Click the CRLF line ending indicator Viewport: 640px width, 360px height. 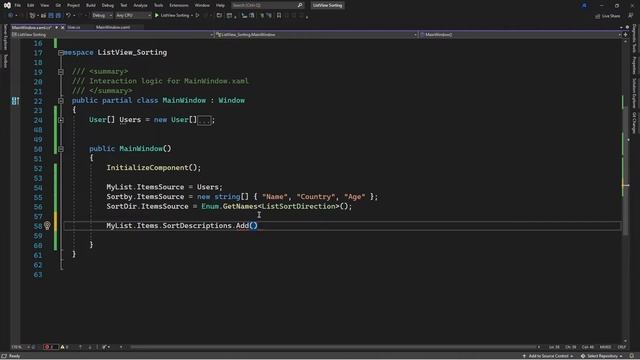point(622,347)
